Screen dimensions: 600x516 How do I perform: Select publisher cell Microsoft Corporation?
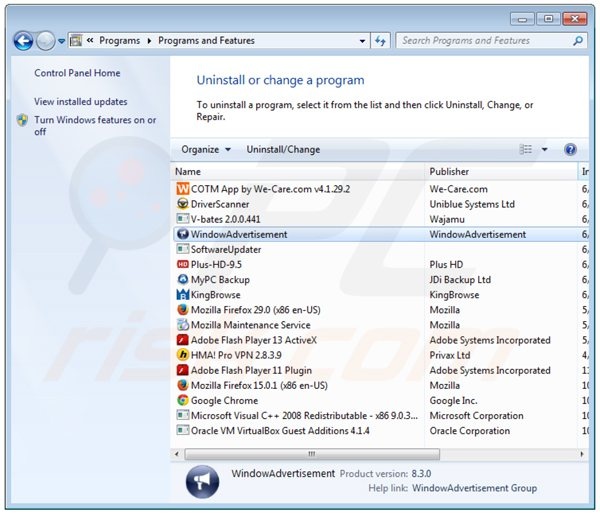tap(476, 416)
